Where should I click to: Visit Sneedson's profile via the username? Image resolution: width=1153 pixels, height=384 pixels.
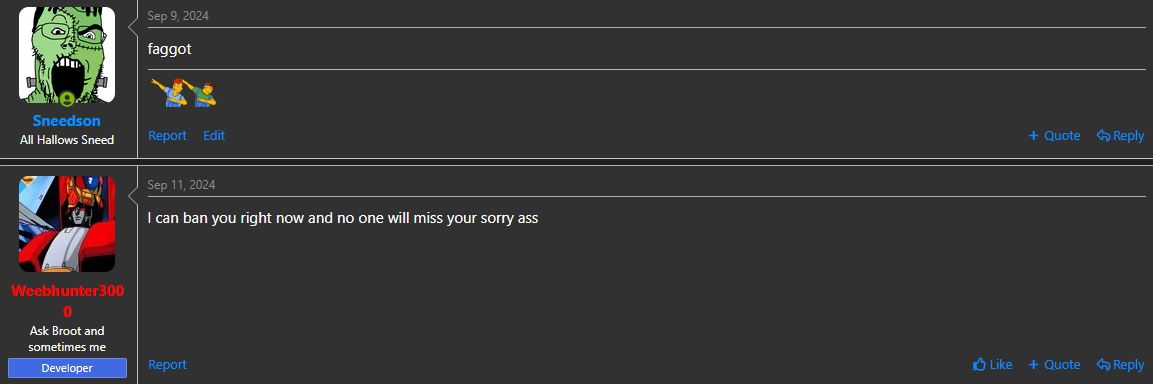67,121
